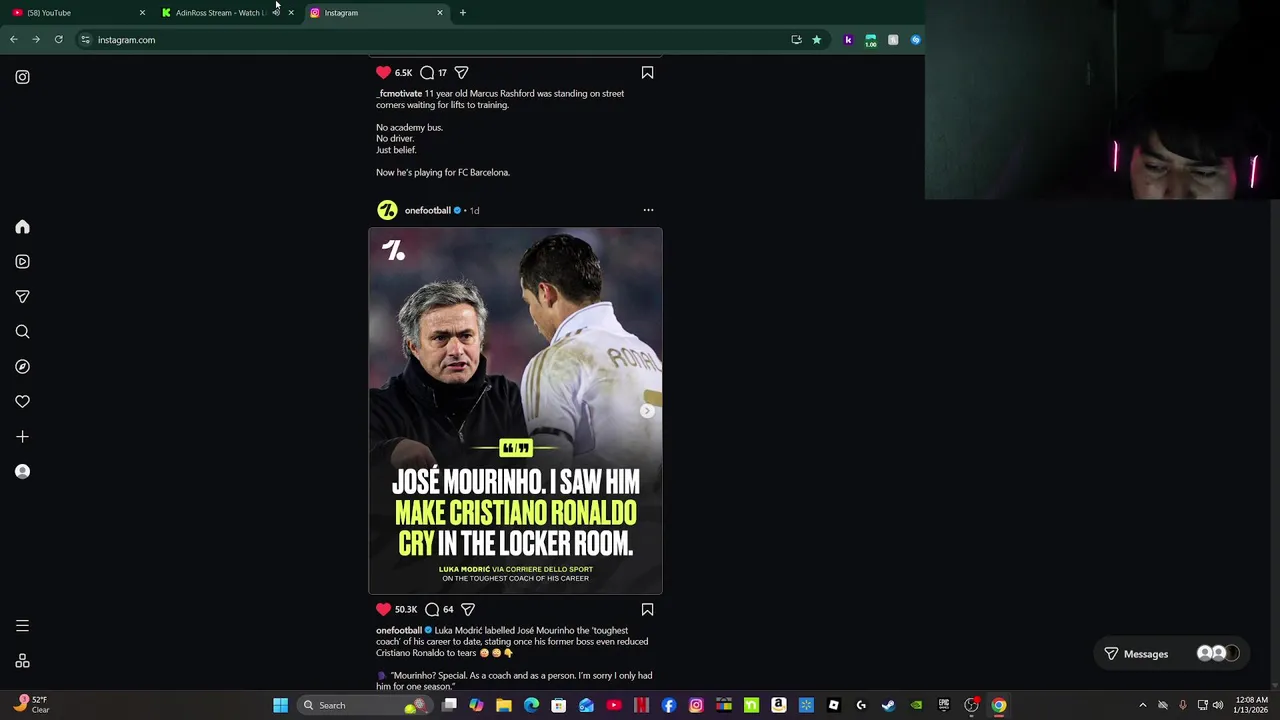The image size is (1280, 720).
Task: Open Notifications heart icon in sidebar
Action: (22, 402)
